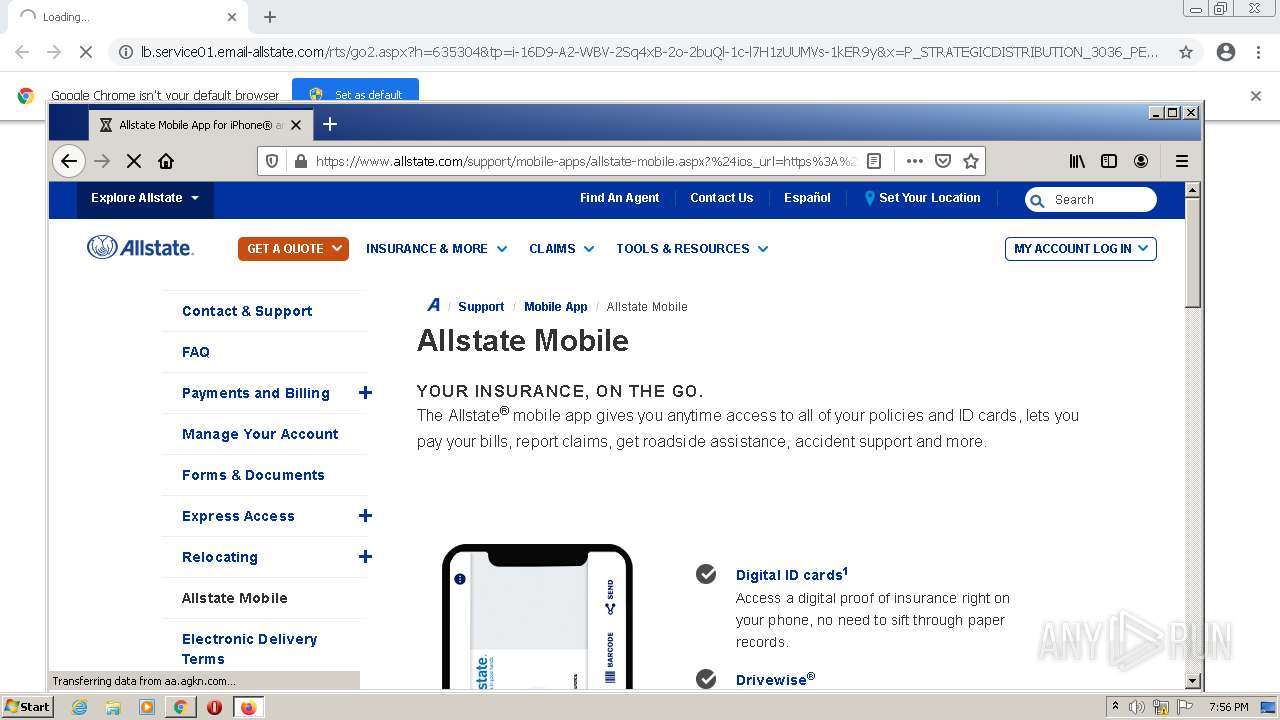The image size is (1280, 720).
Task: Open Forms & Documents sidebar item
Action: tap(253, 475)
